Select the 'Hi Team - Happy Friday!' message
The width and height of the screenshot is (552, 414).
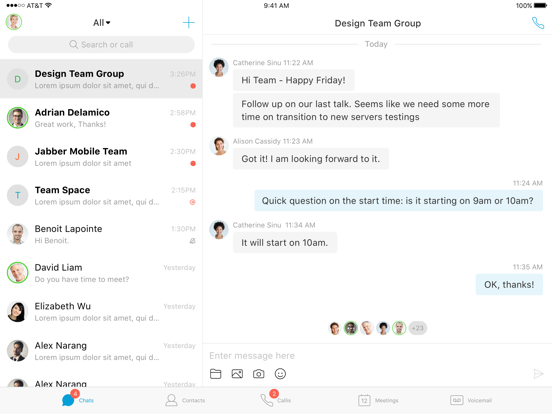click(293, 80)
